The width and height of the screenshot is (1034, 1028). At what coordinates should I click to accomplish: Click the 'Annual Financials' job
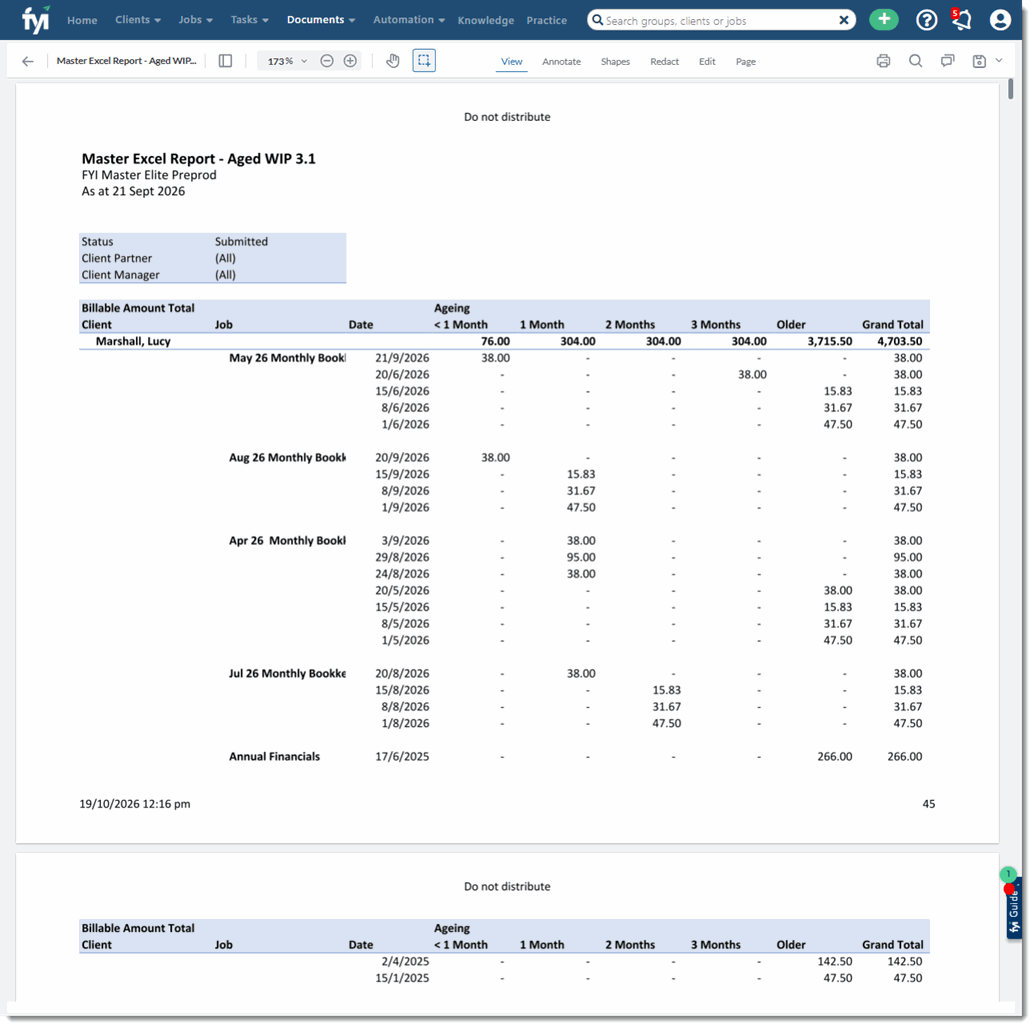tap(274, 757)
